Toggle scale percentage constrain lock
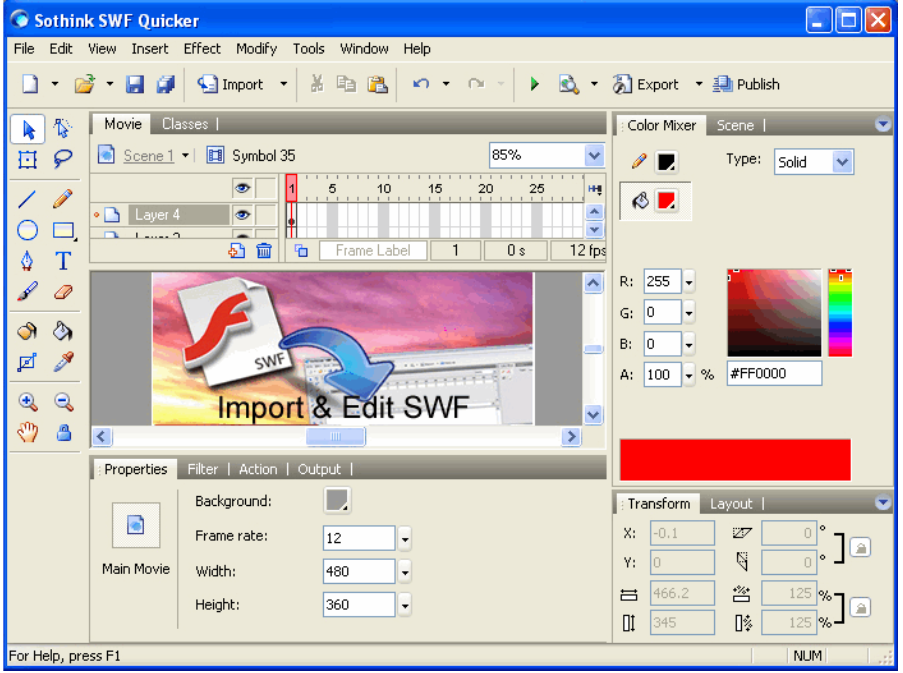Screen dimensions: 903x673 [861, 608]
